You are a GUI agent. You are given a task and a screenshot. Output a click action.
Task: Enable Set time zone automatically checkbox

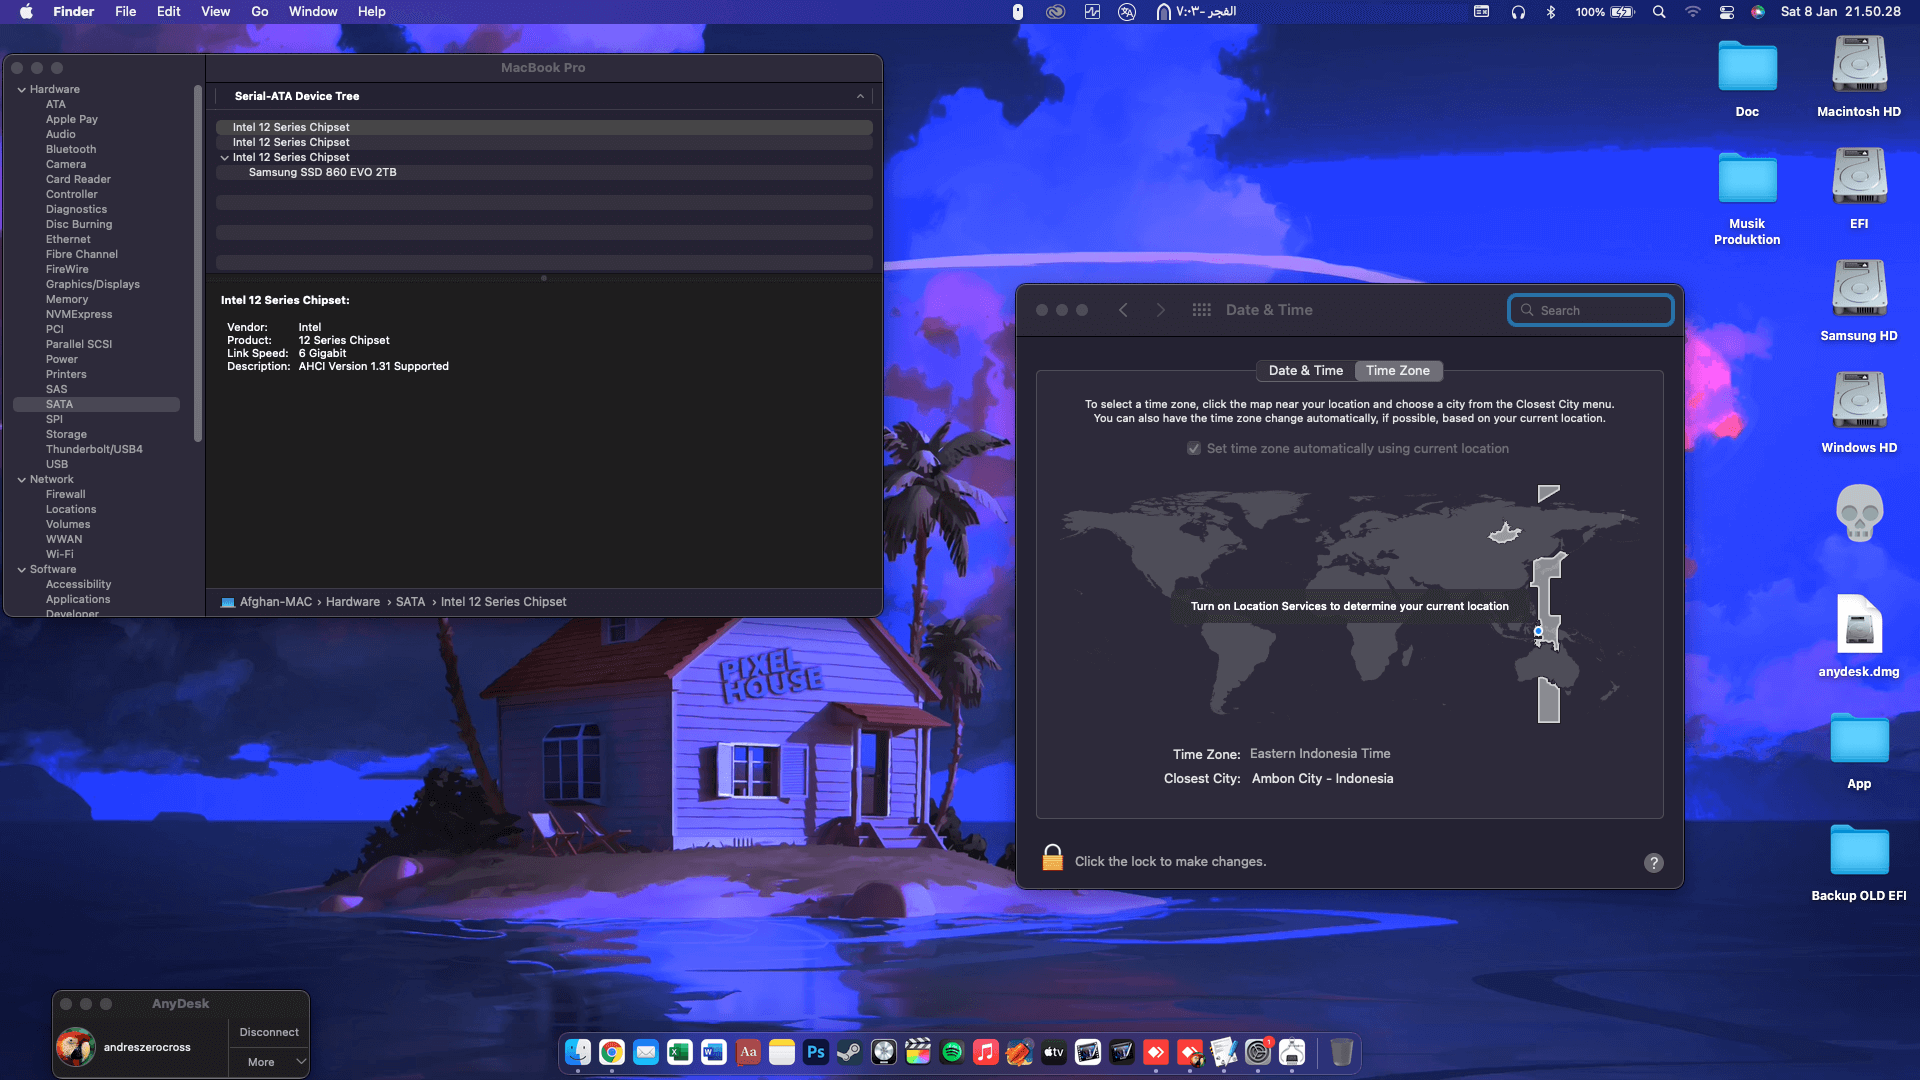[1194, 448]
